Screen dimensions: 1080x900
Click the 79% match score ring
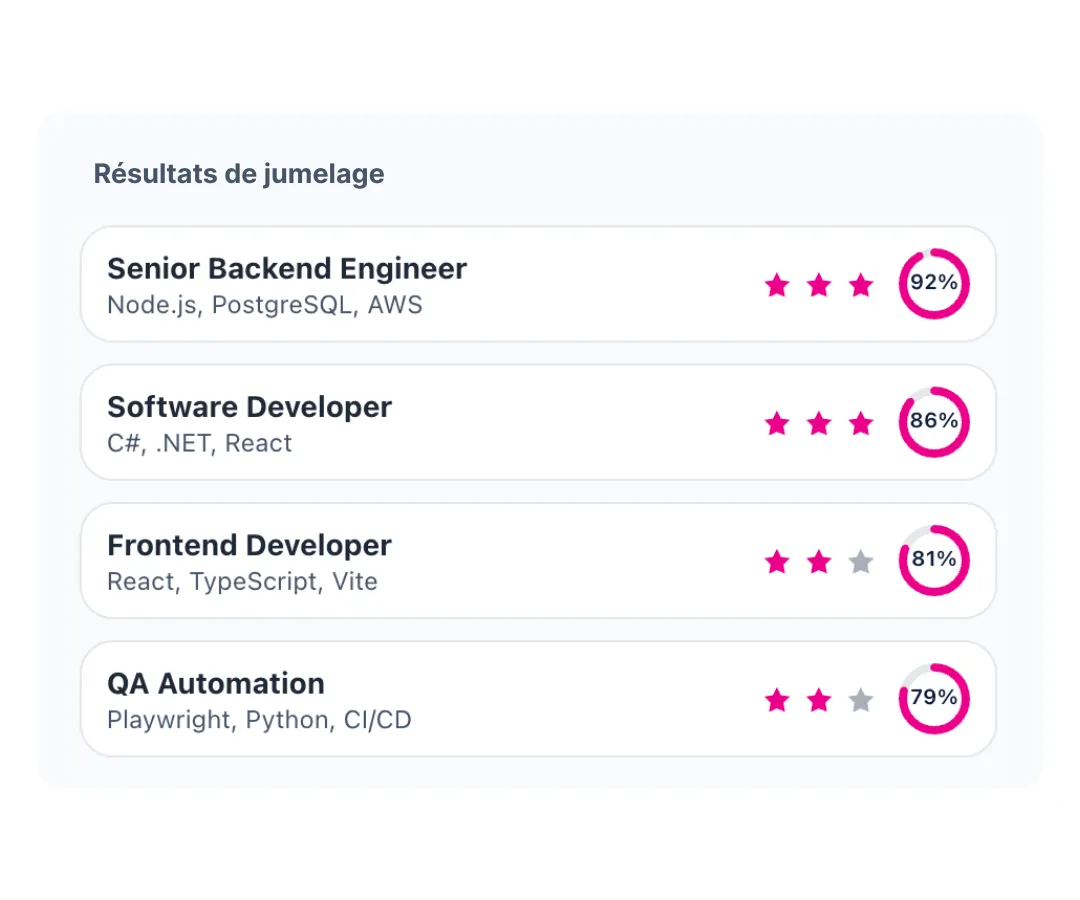pos(934,699)
